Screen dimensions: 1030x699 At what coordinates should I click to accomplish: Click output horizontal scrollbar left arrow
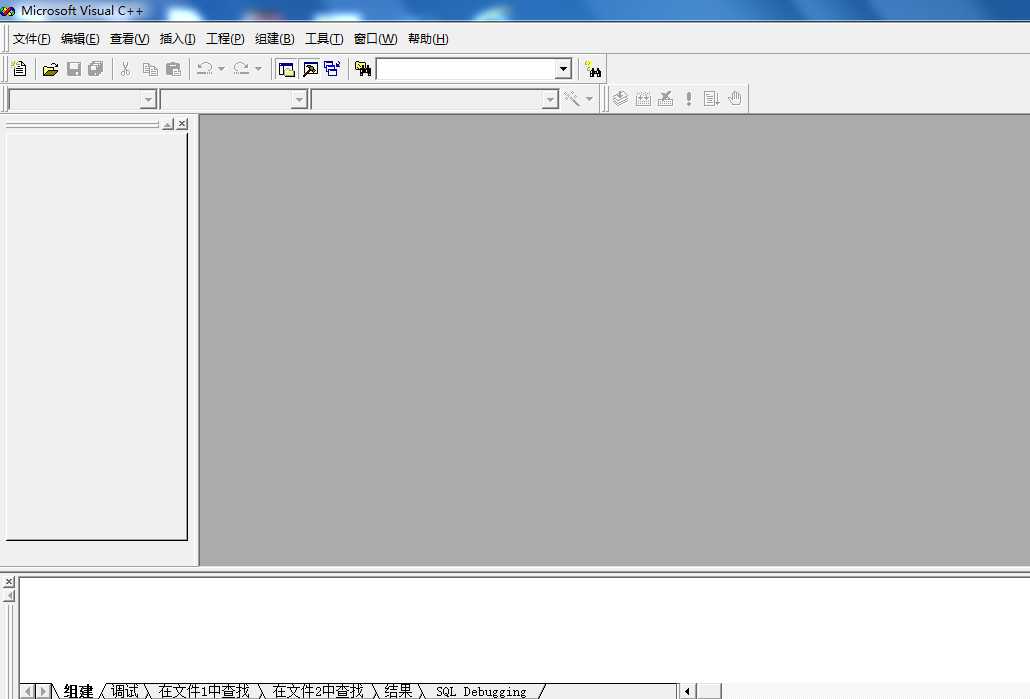pyautogui.click(x=687, y=691)
